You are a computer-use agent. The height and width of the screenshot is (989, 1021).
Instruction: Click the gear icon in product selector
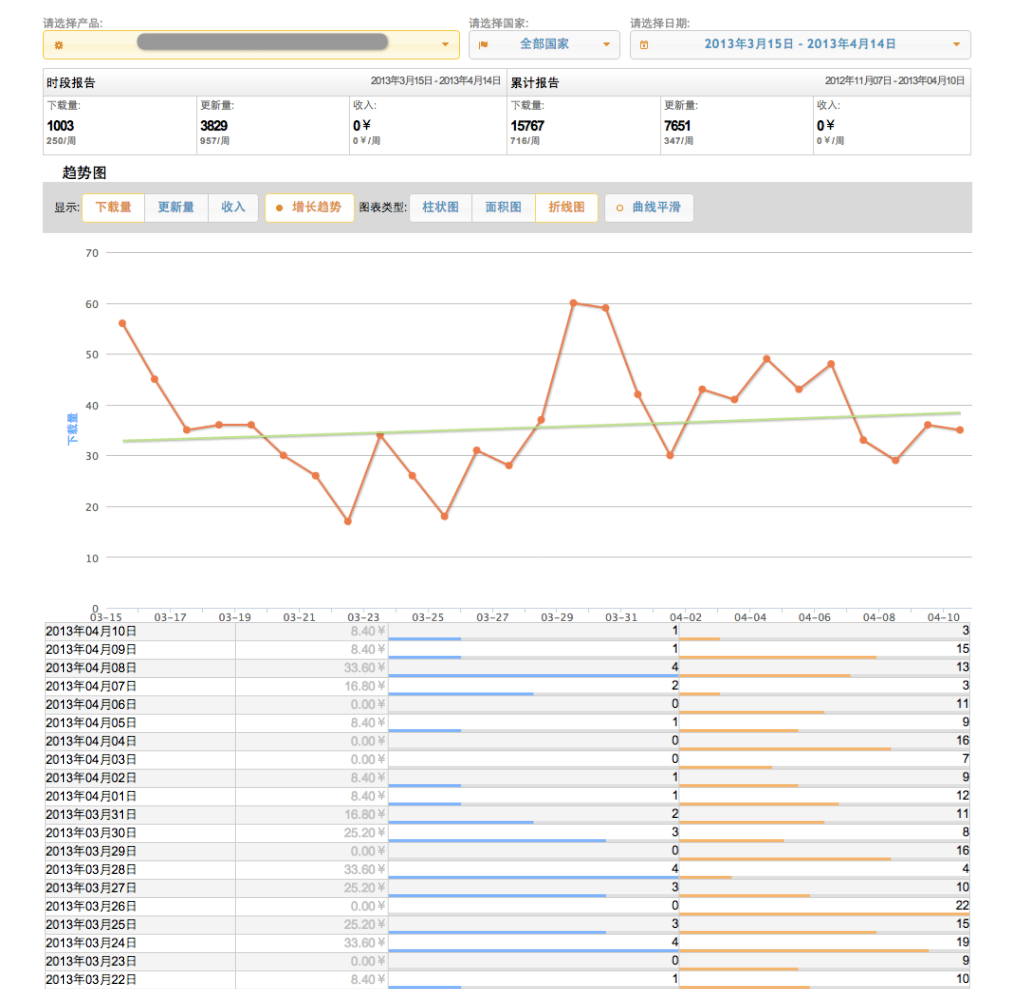(58, 45)
